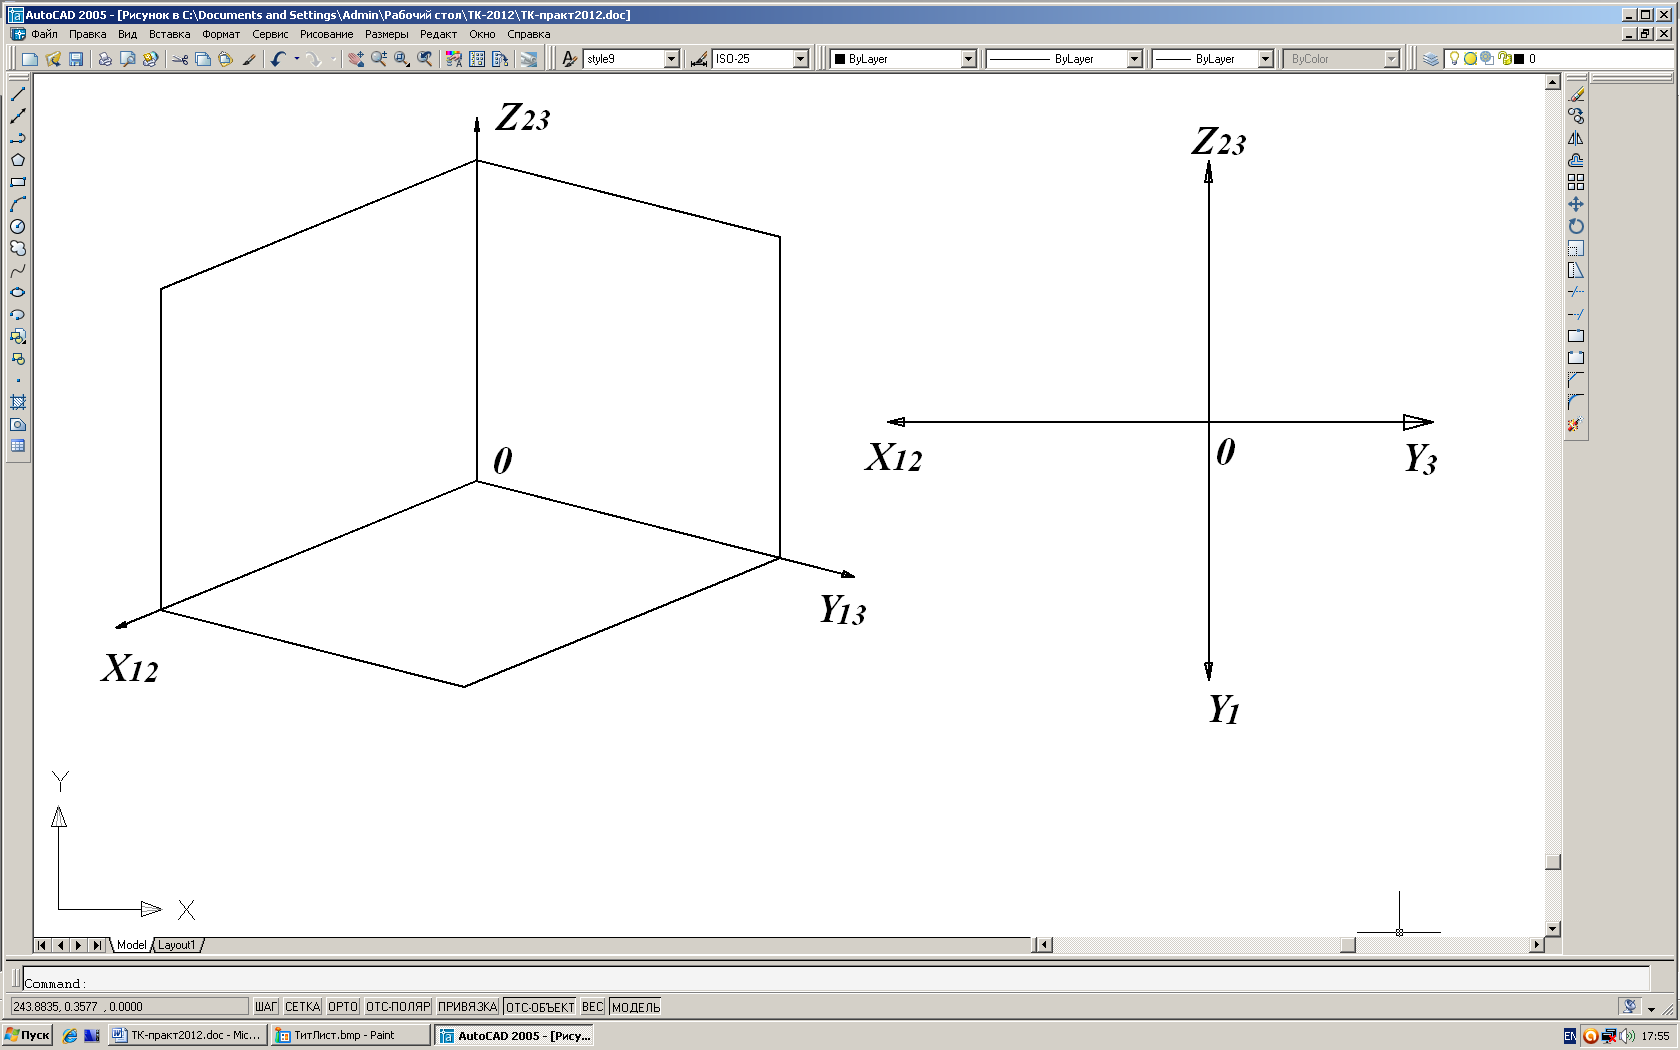Screen dimensions: 1680x1050
Task: Click the Move tool
Action: [1576, 204]
